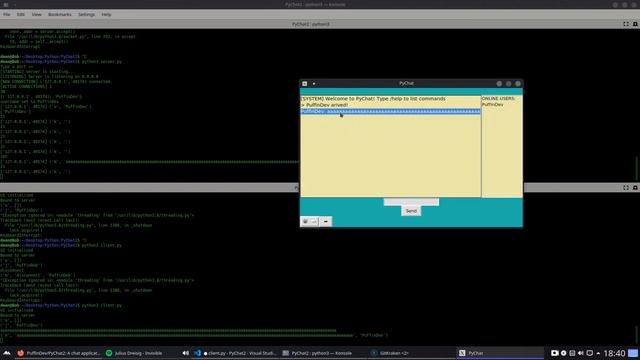Click the ONLINE USERS heading
This screenshot has height=360, width=640.
pyautogui.click(x=498, y=98)
